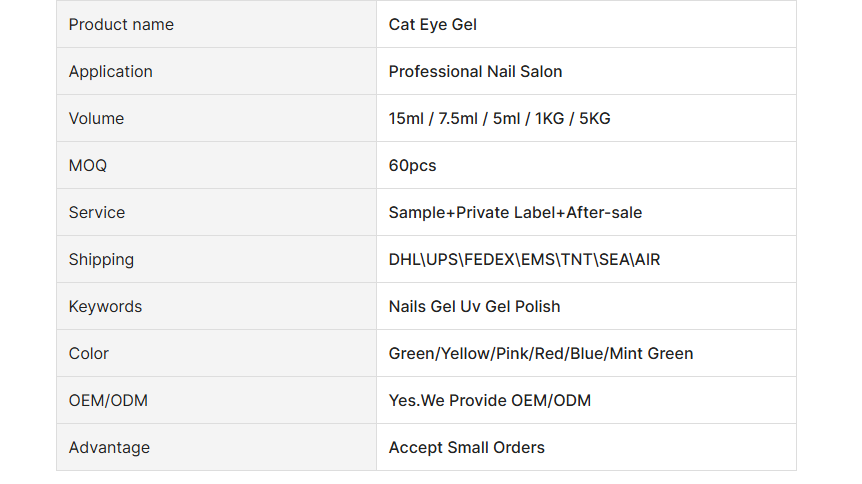The height and width of the screenshot is (484, 862).
Task: Select Accept Small Orders text
Action: (x=466, y=448)
